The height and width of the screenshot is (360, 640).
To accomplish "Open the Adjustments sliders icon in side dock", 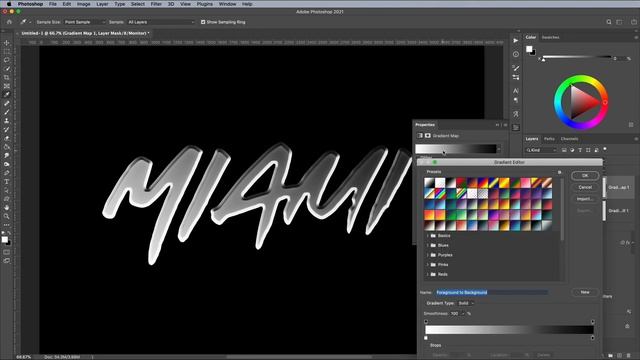I will [x=516, y=127].
